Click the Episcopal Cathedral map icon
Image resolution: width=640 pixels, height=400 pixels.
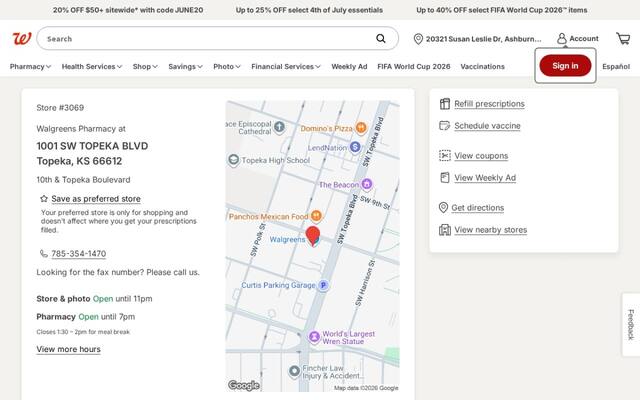pyautogui.click(x=279, y=127)
